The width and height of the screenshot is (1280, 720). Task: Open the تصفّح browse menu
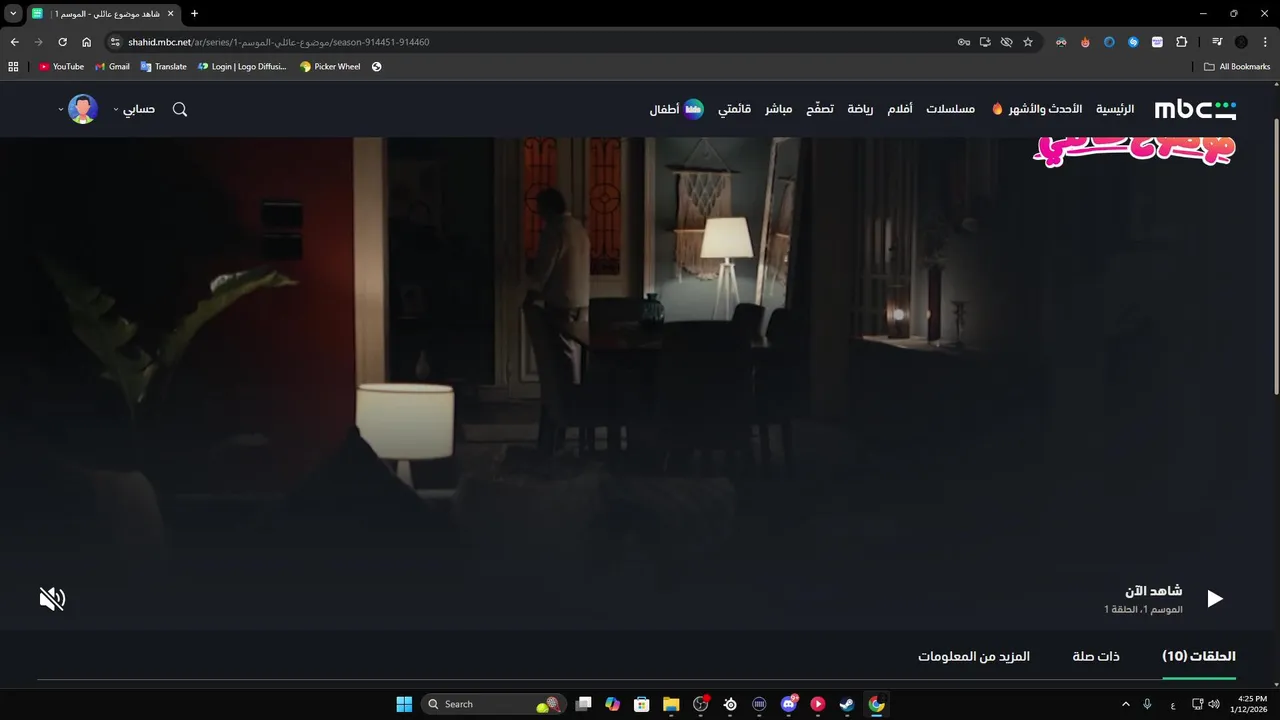[x=820, y=109]
